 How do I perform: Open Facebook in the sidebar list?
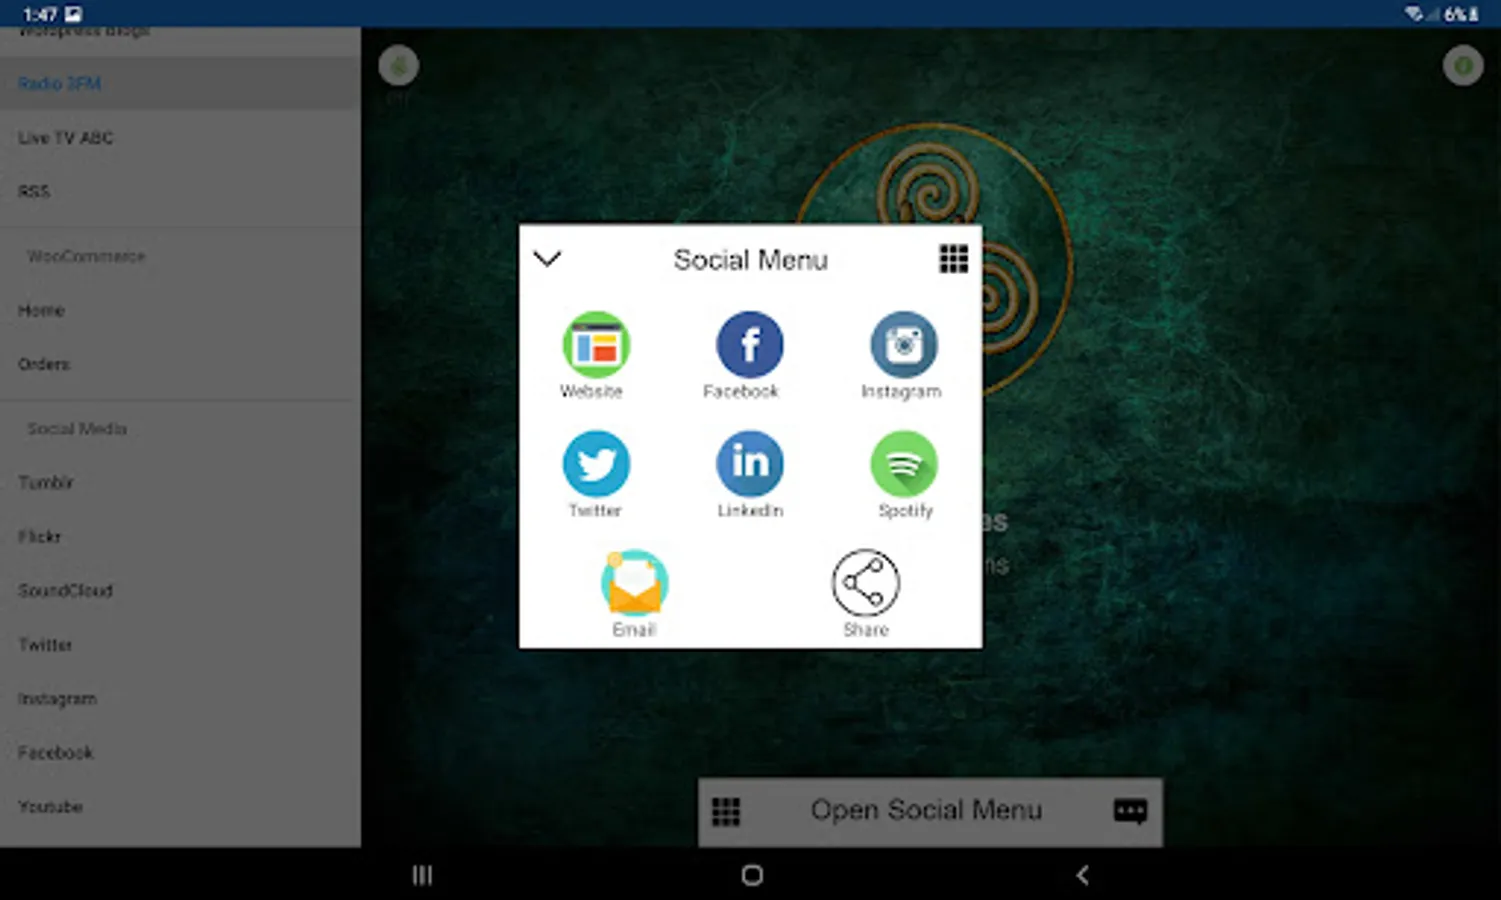tap(180, 752)
